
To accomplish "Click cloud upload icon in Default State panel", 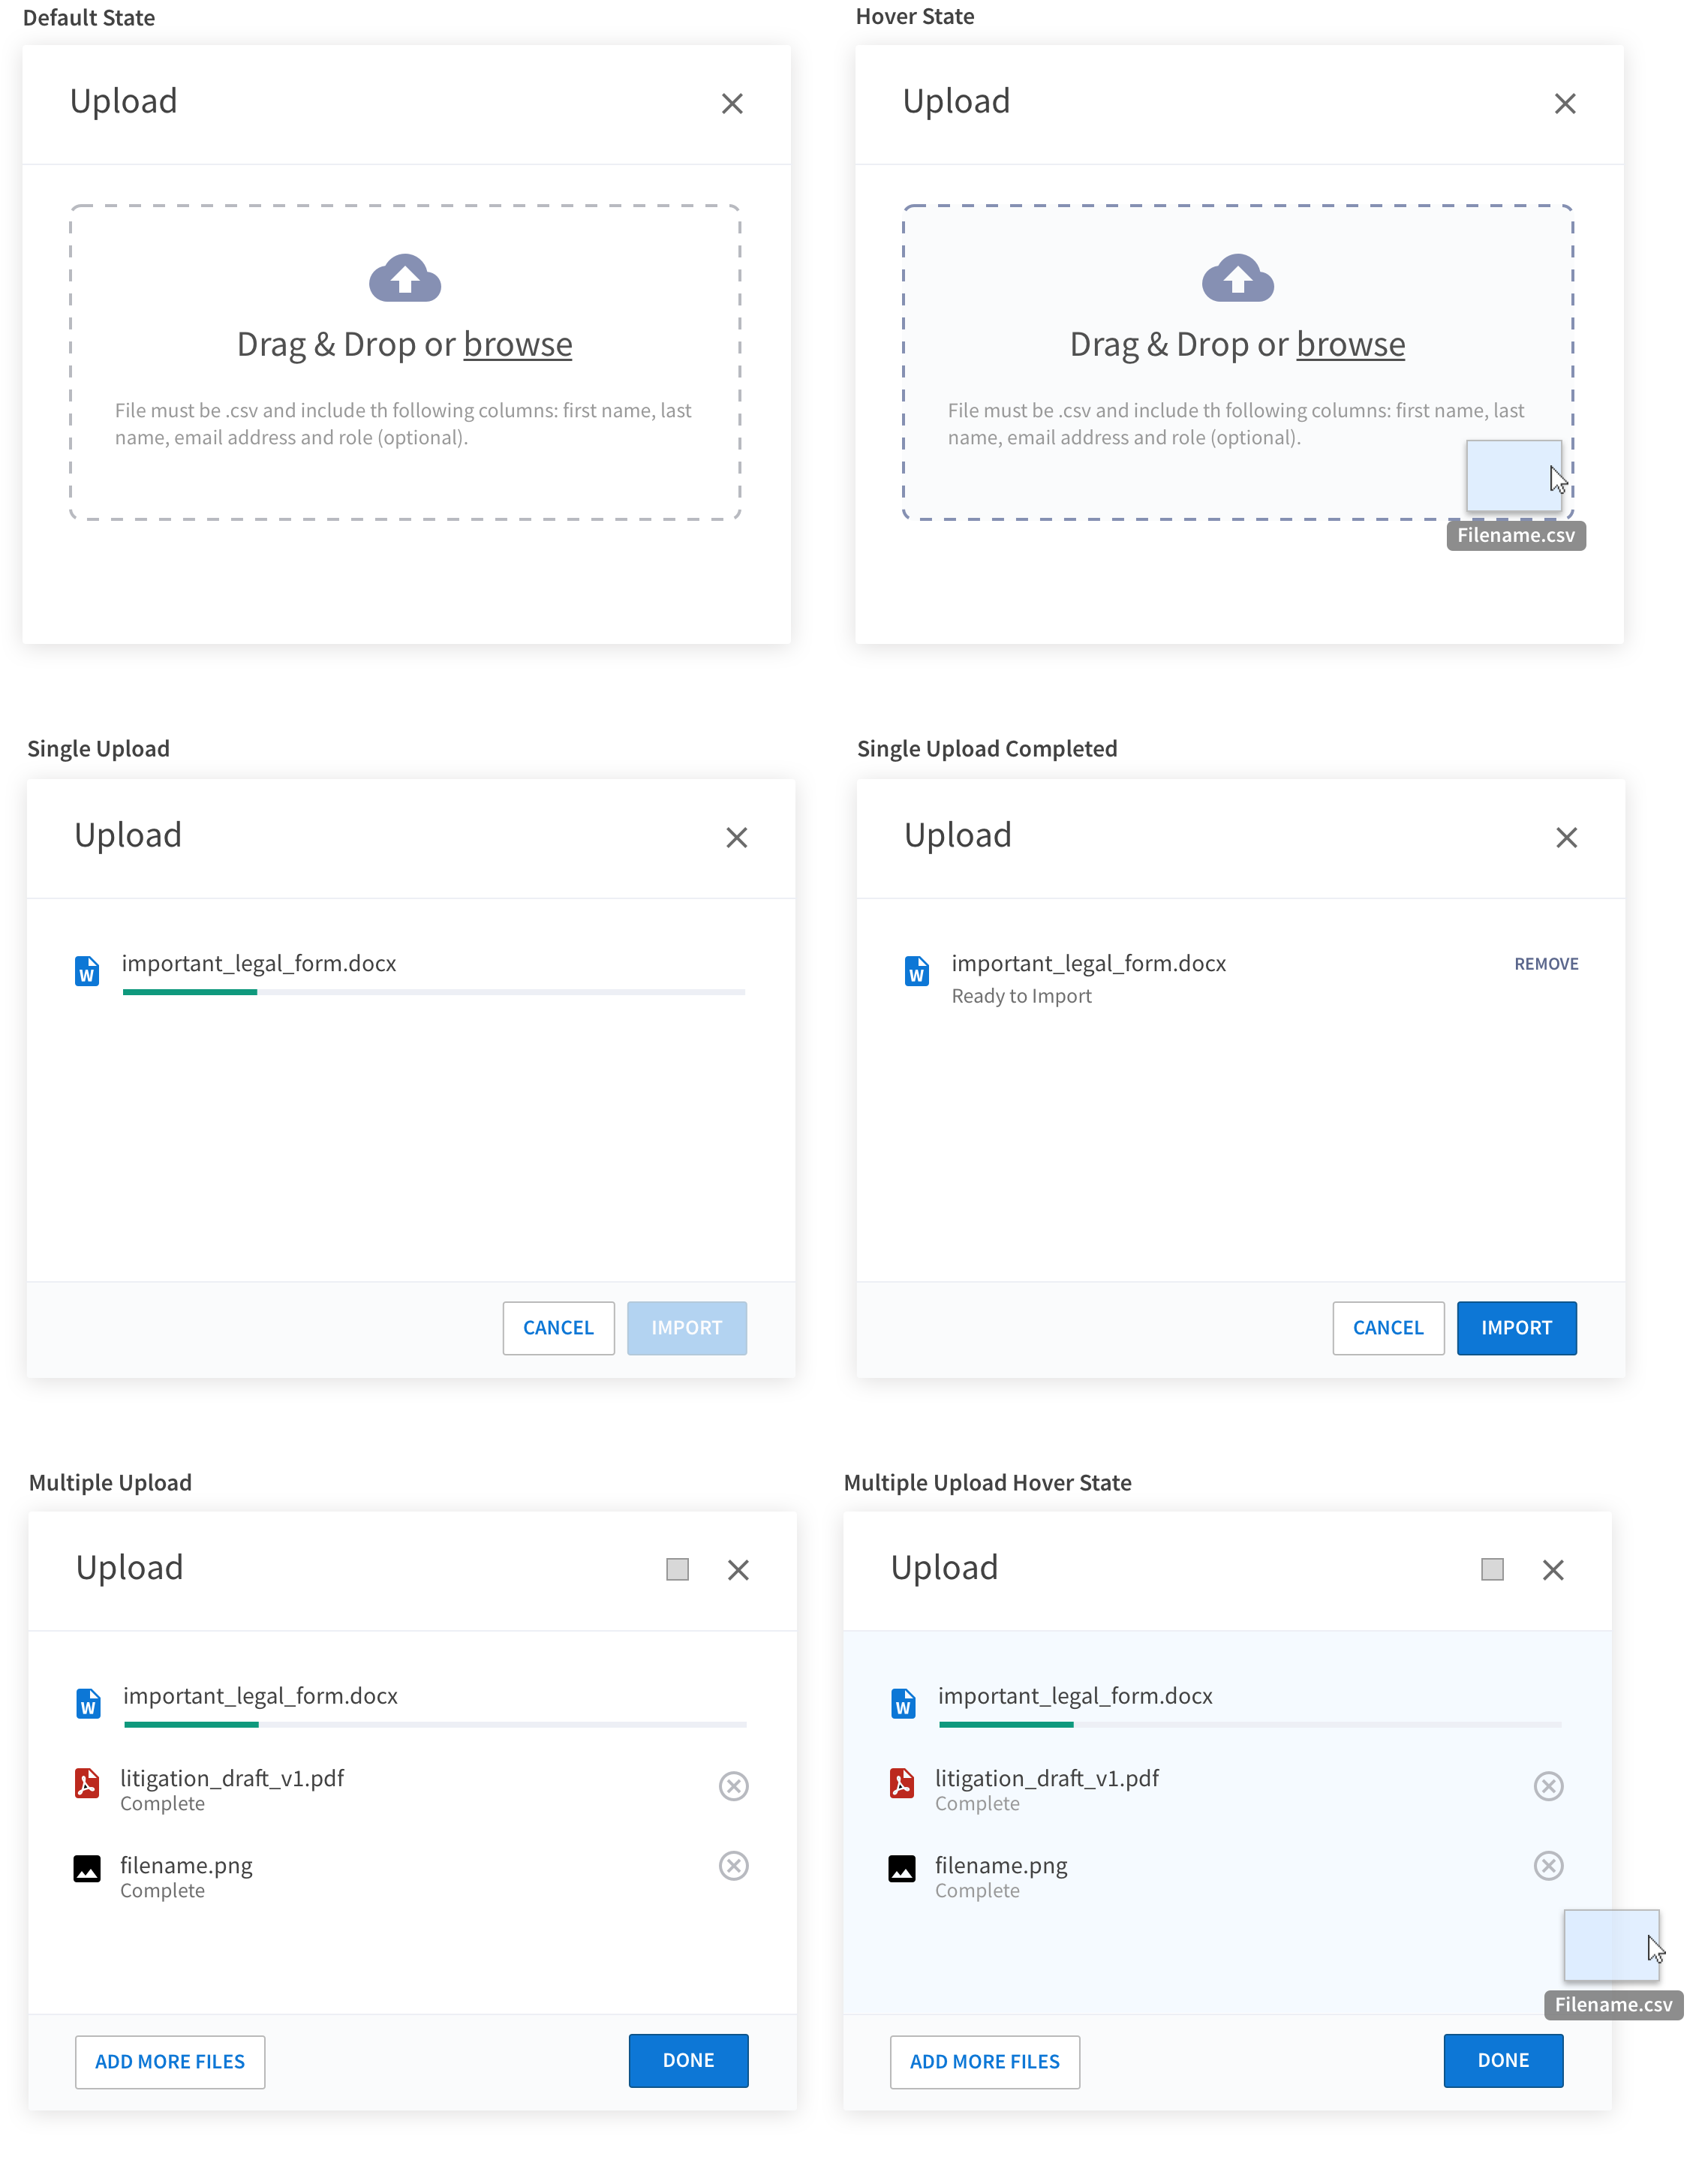I will point(405,278).
